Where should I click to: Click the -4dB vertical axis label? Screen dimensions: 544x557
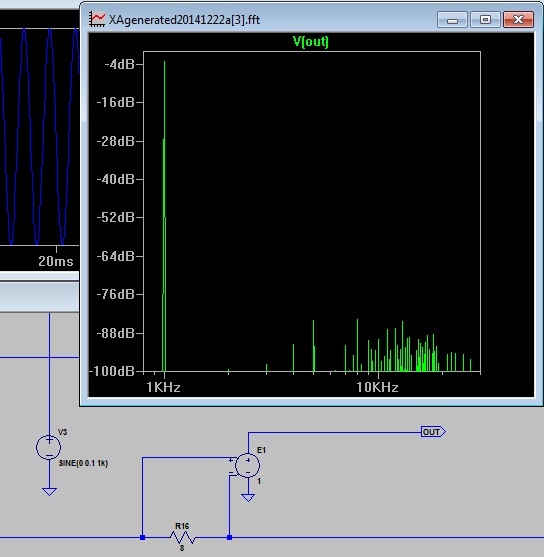pos(119,64)
